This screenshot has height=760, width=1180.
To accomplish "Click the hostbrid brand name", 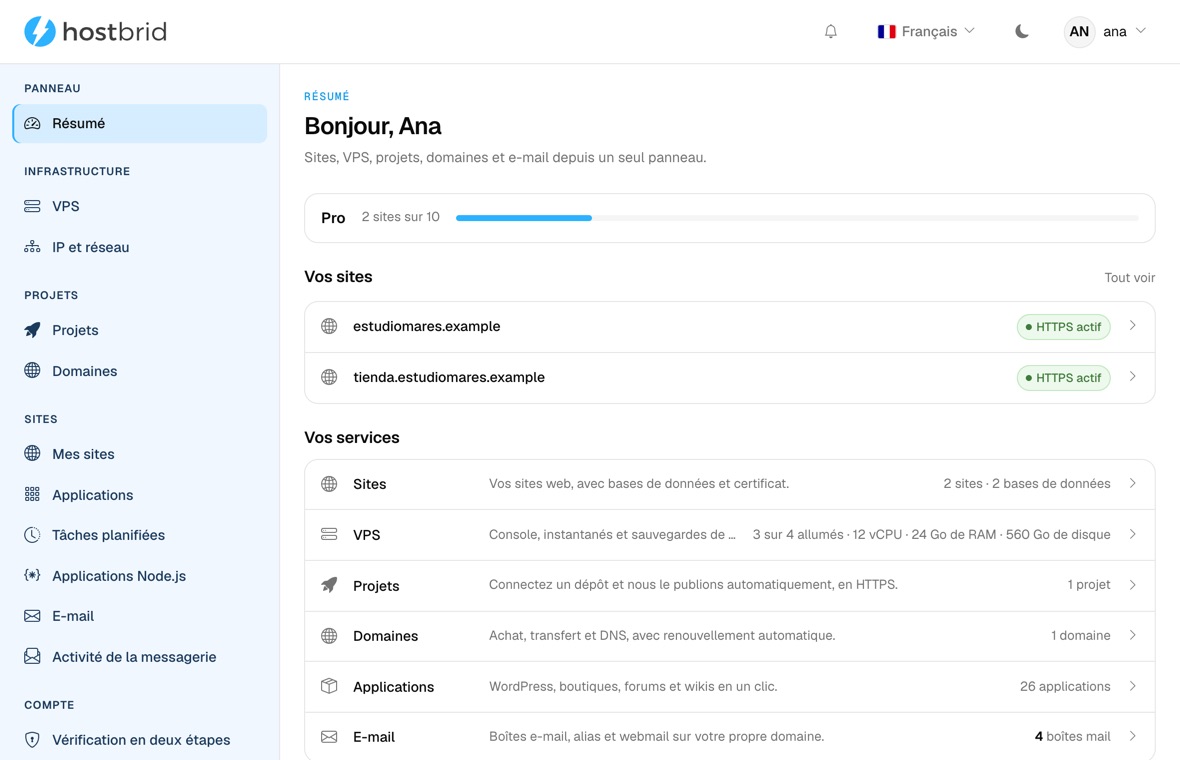I will (x=114, y=32).
